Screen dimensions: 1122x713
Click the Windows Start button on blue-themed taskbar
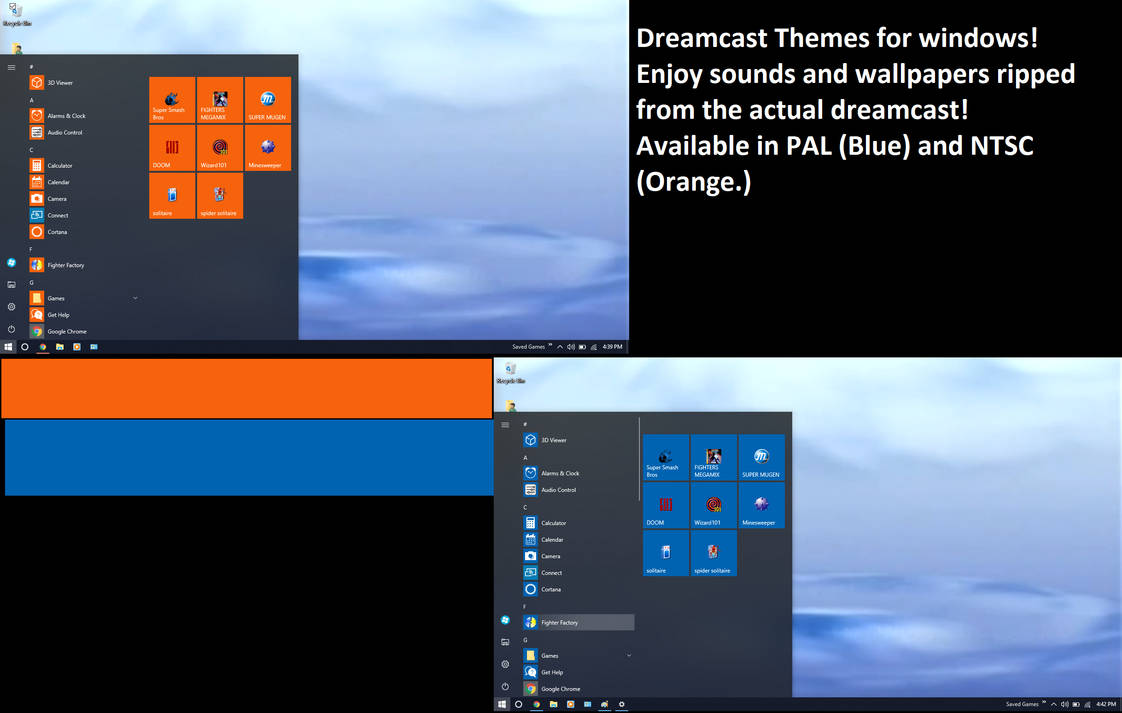[502, 704]
